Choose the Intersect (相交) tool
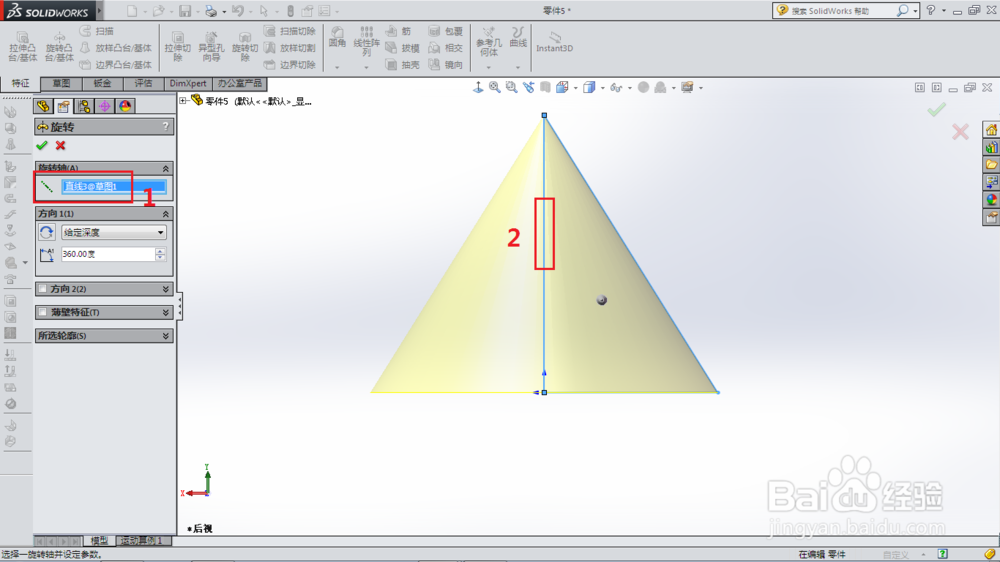 (x=445, y=48)
